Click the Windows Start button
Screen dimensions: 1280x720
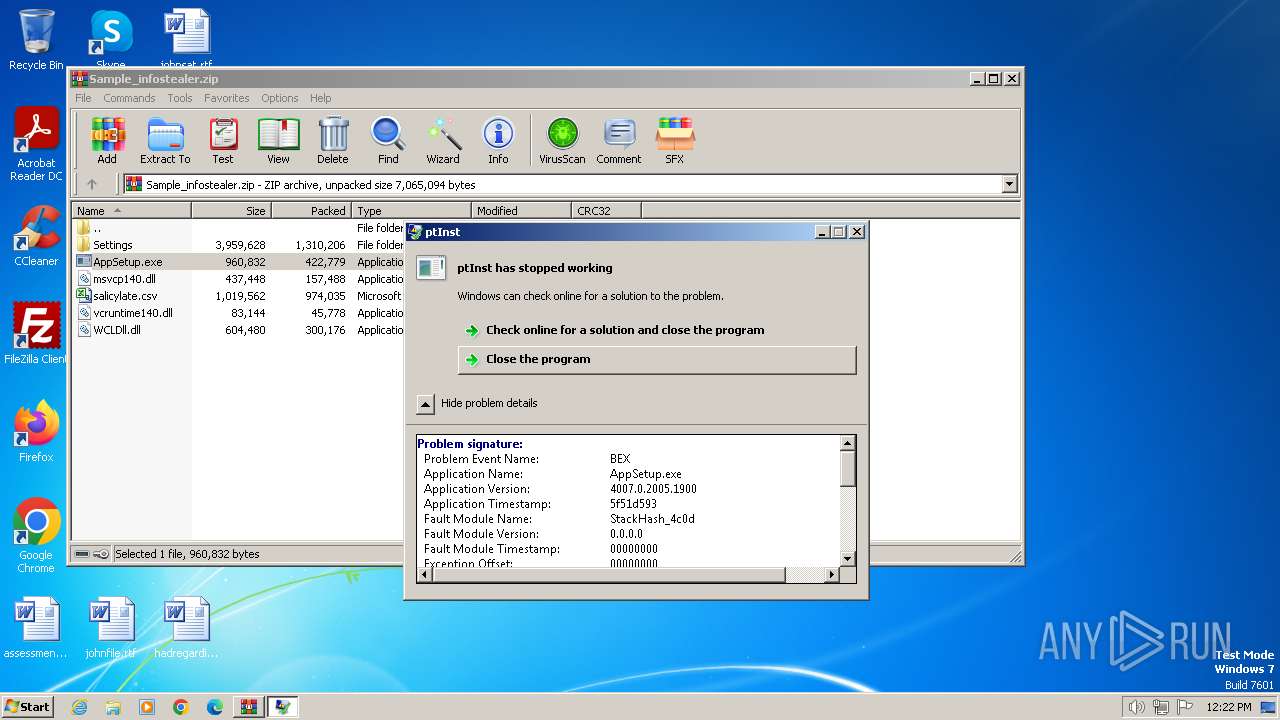click(x=28, y=707)
